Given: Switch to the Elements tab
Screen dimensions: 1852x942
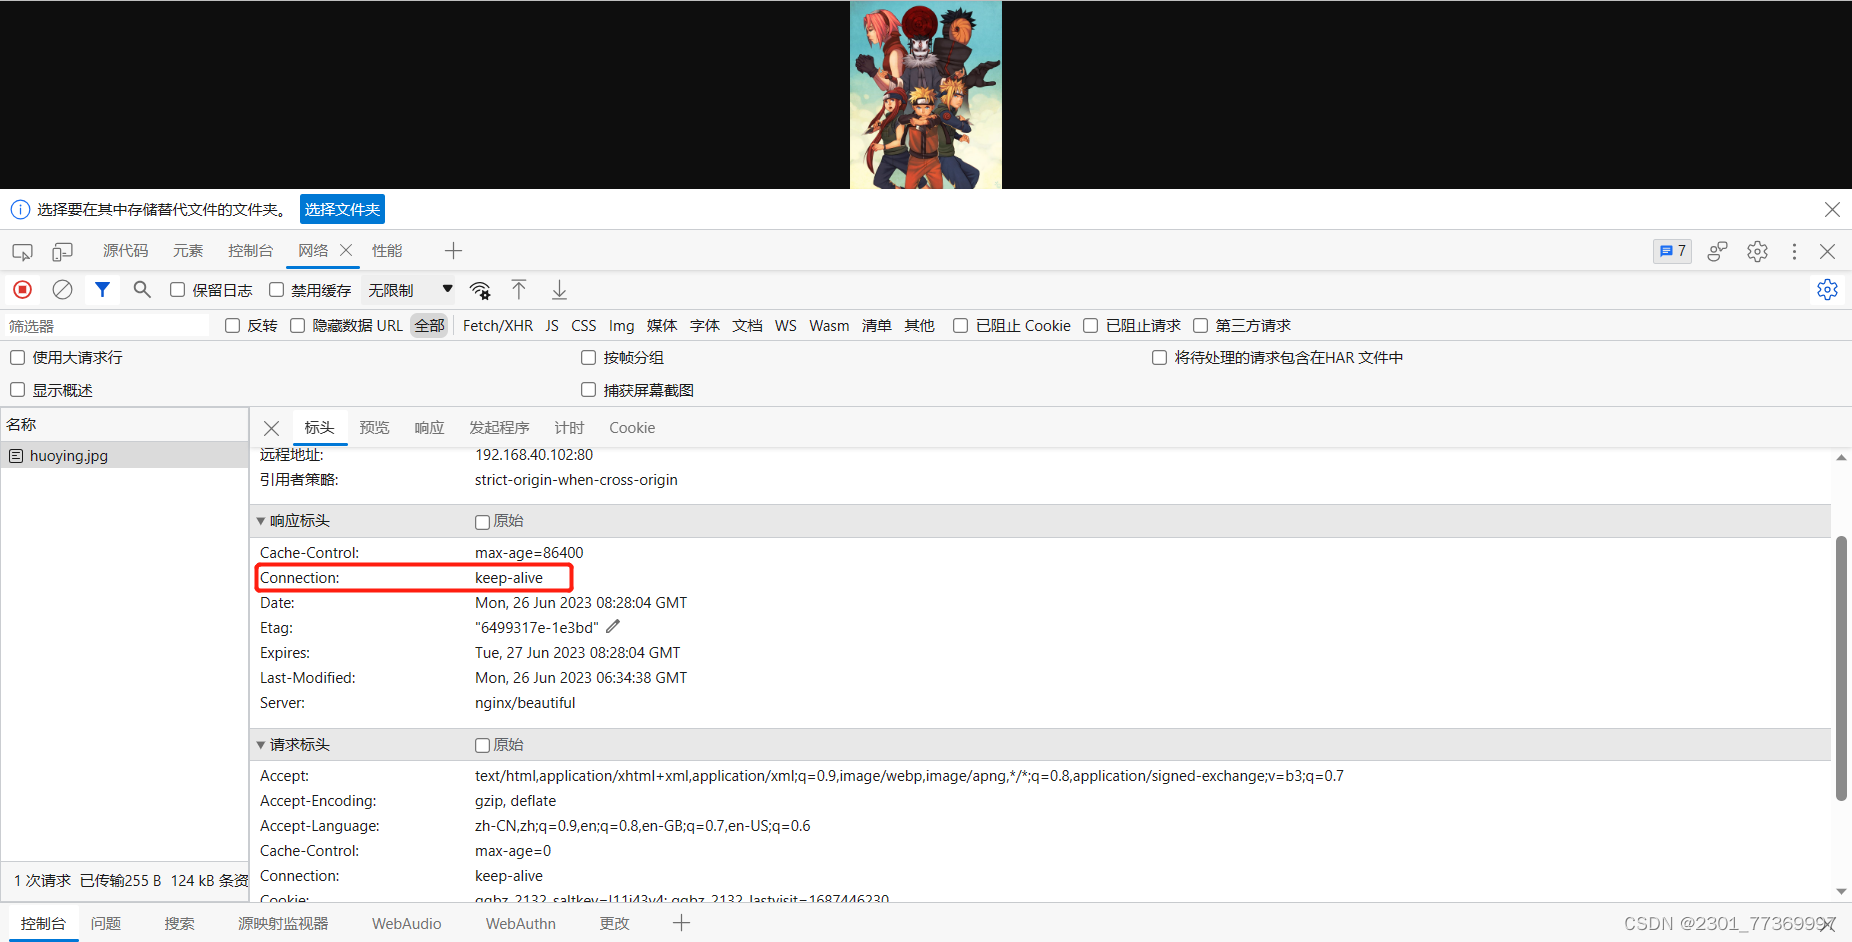Looking at the screenshot, I should pos(188,251).
